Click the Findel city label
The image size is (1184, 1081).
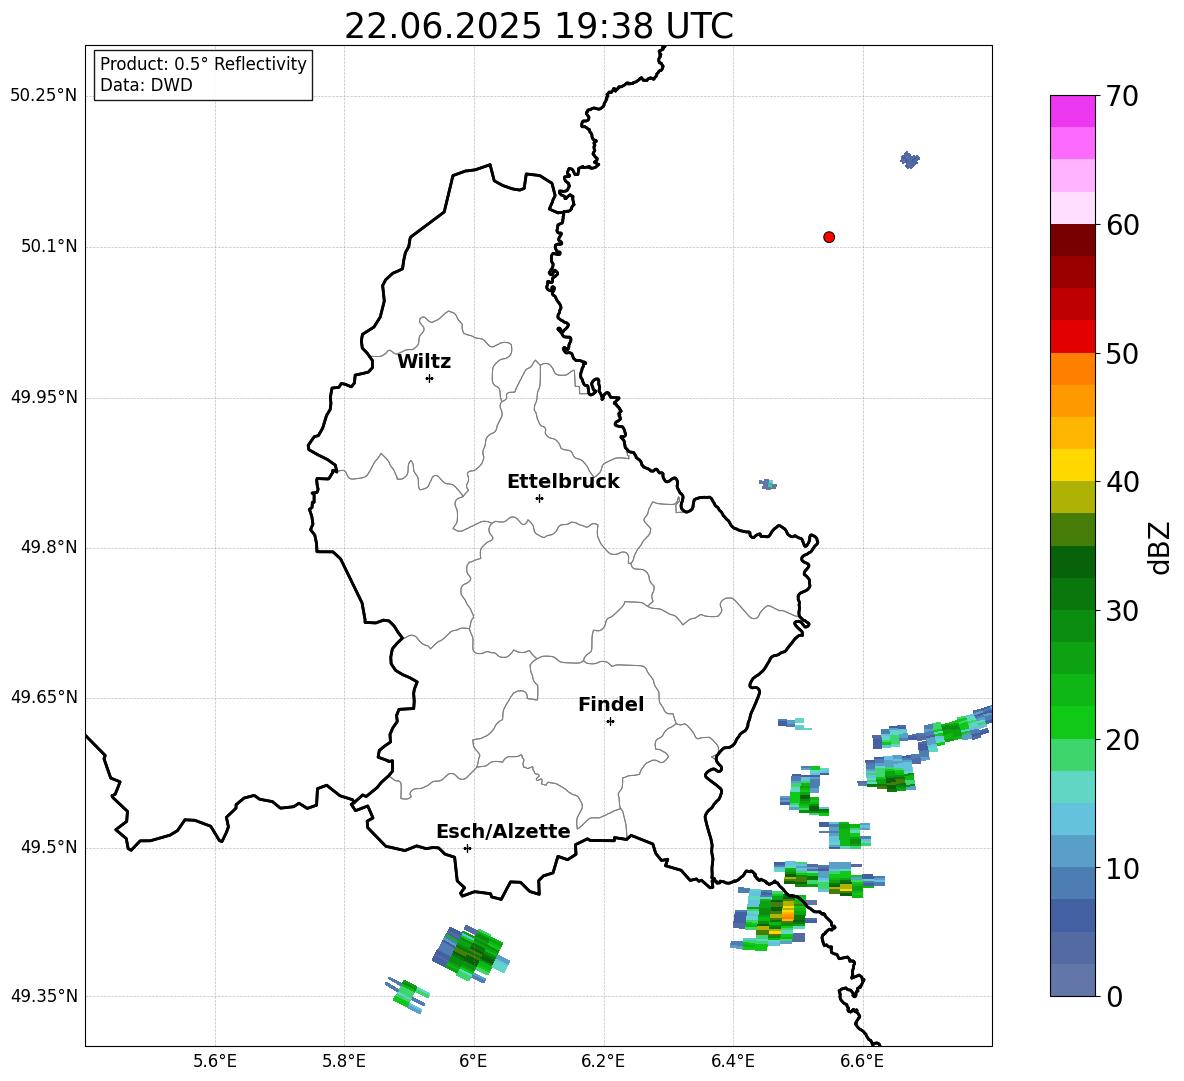point(611,704)
